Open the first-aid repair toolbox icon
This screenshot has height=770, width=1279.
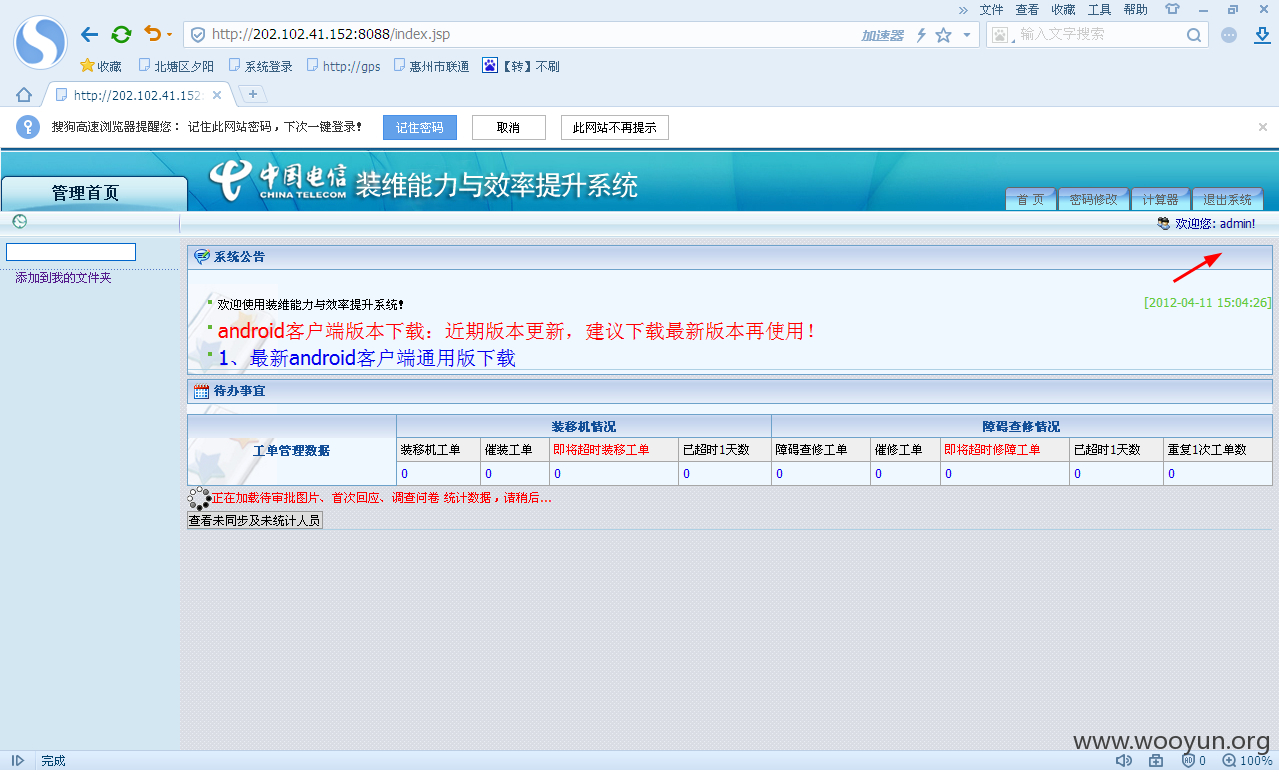[x=1156, y=761]
